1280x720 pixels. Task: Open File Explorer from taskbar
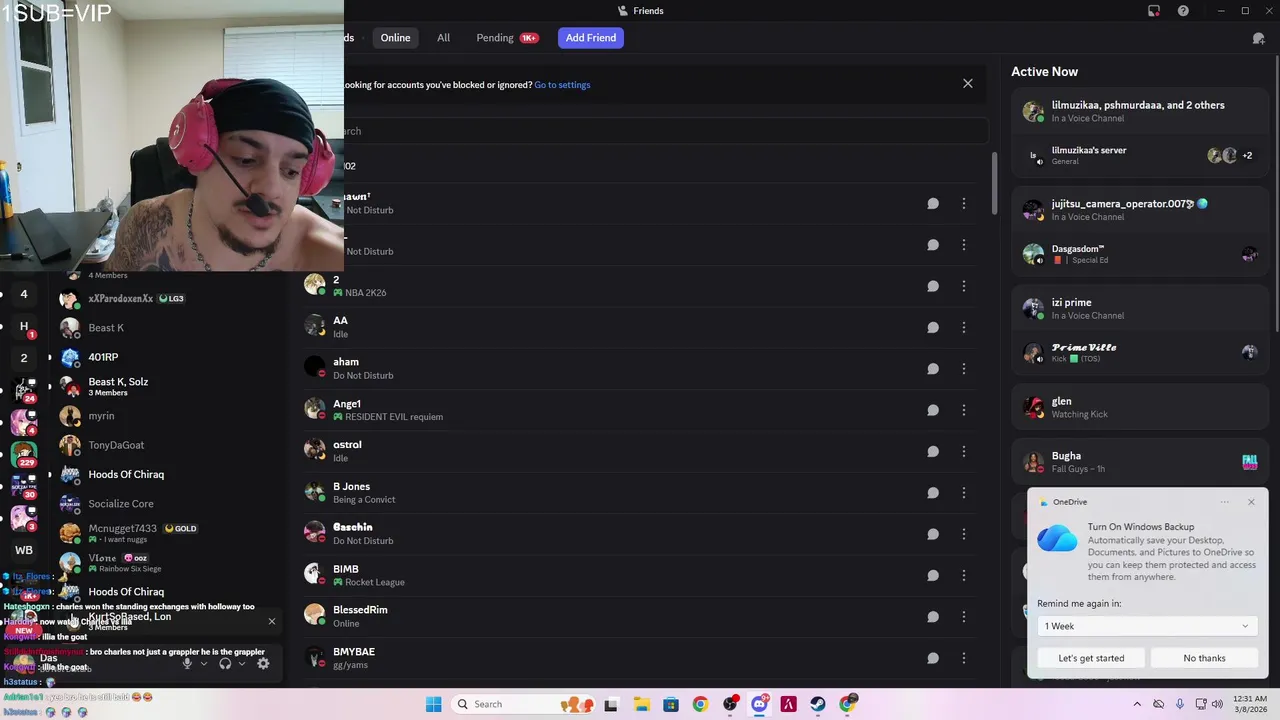(x=641, y=704)
